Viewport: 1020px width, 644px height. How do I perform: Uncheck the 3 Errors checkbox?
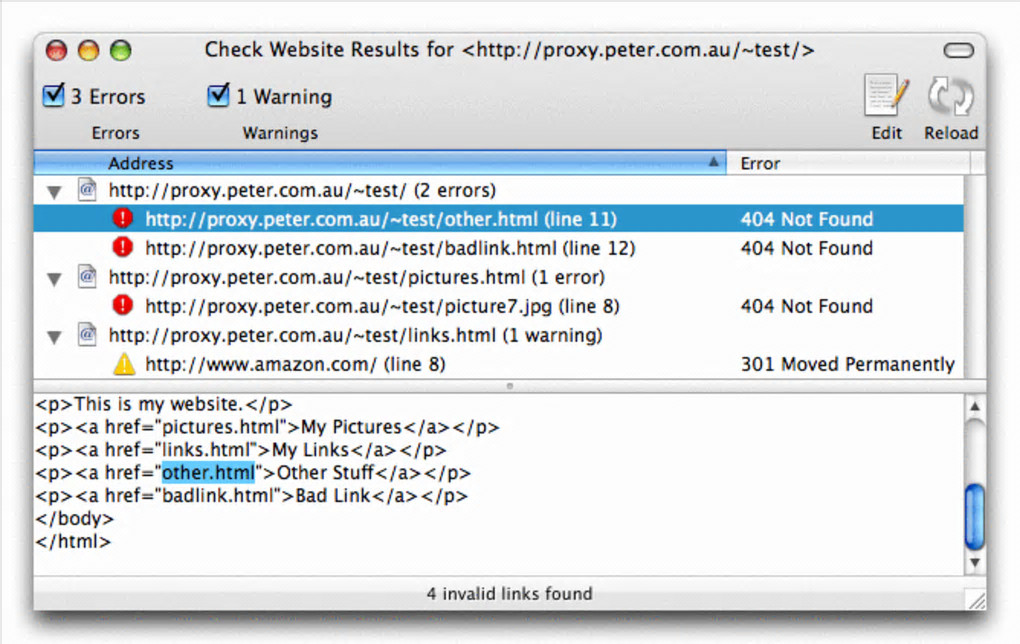pos(53,96)
